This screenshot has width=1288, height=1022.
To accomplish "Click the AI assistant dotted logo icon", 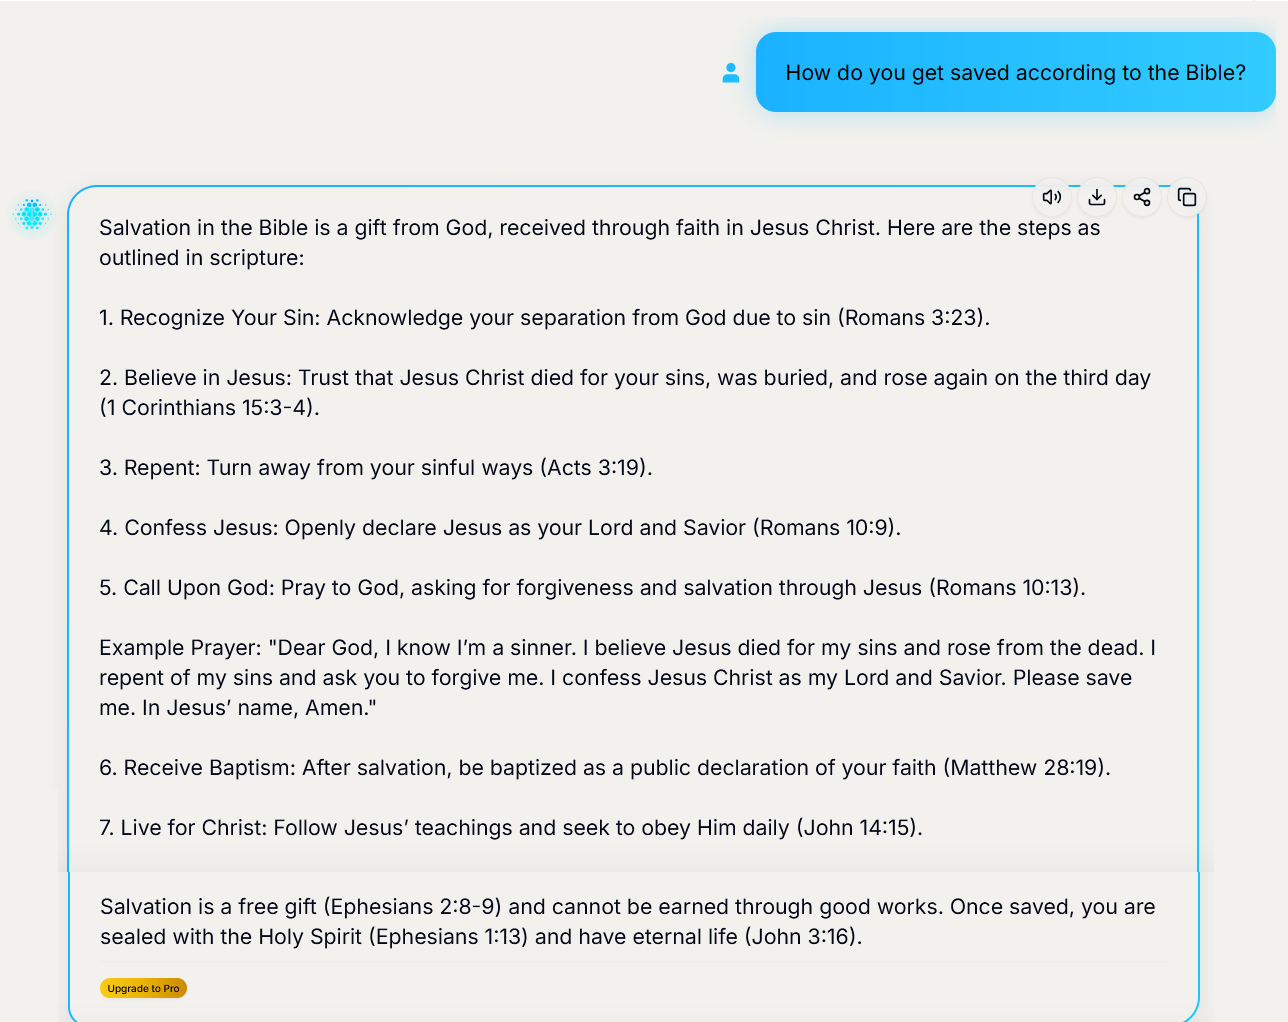I will click(x=32, y=214).
